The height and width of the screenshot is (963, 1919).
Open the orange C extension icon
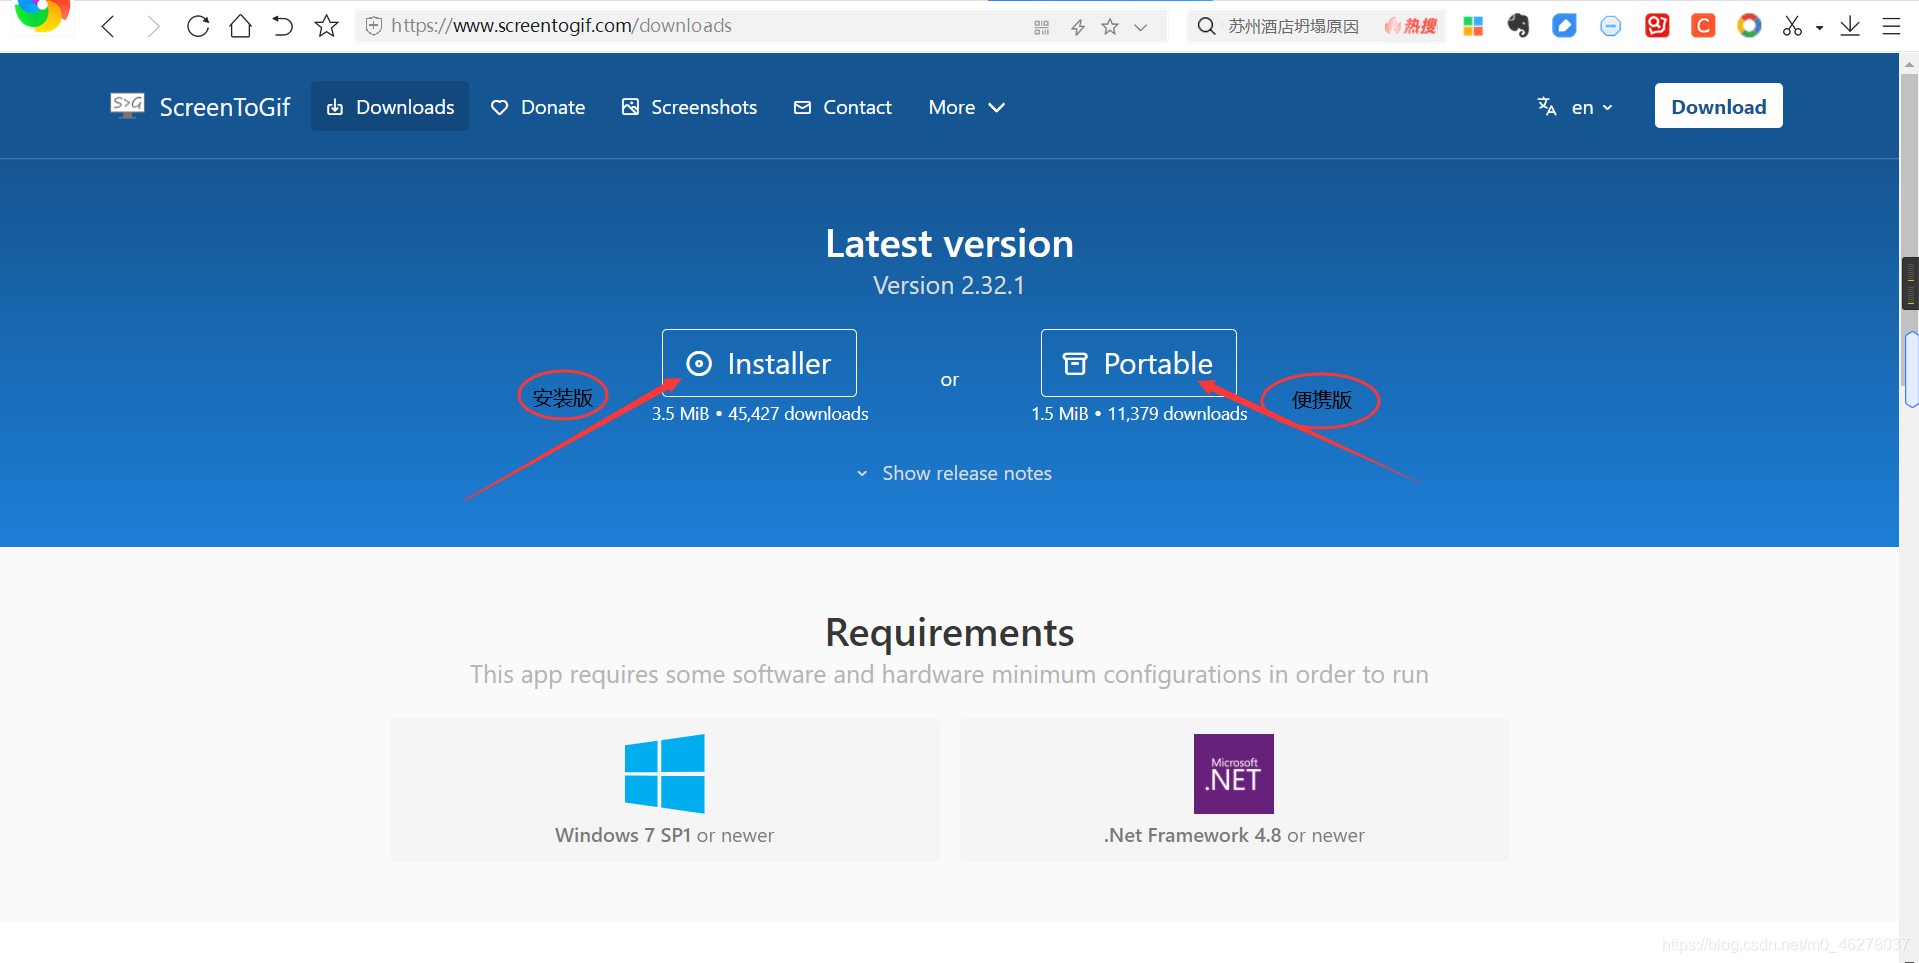[x=1703, y=26]
